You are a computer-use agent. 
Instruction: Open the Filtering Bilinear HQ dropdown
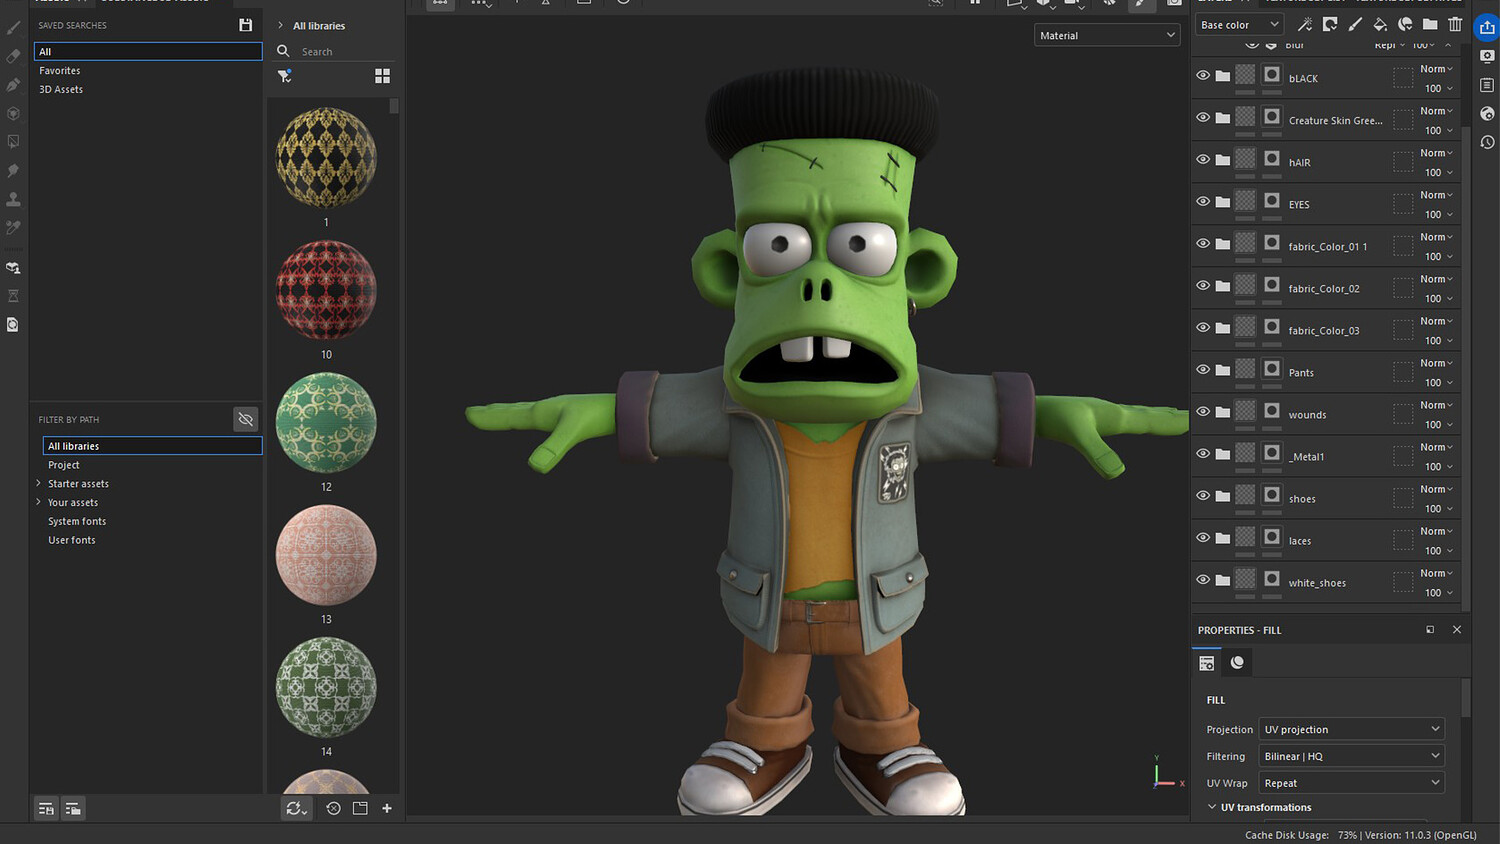click(1352, 756)
